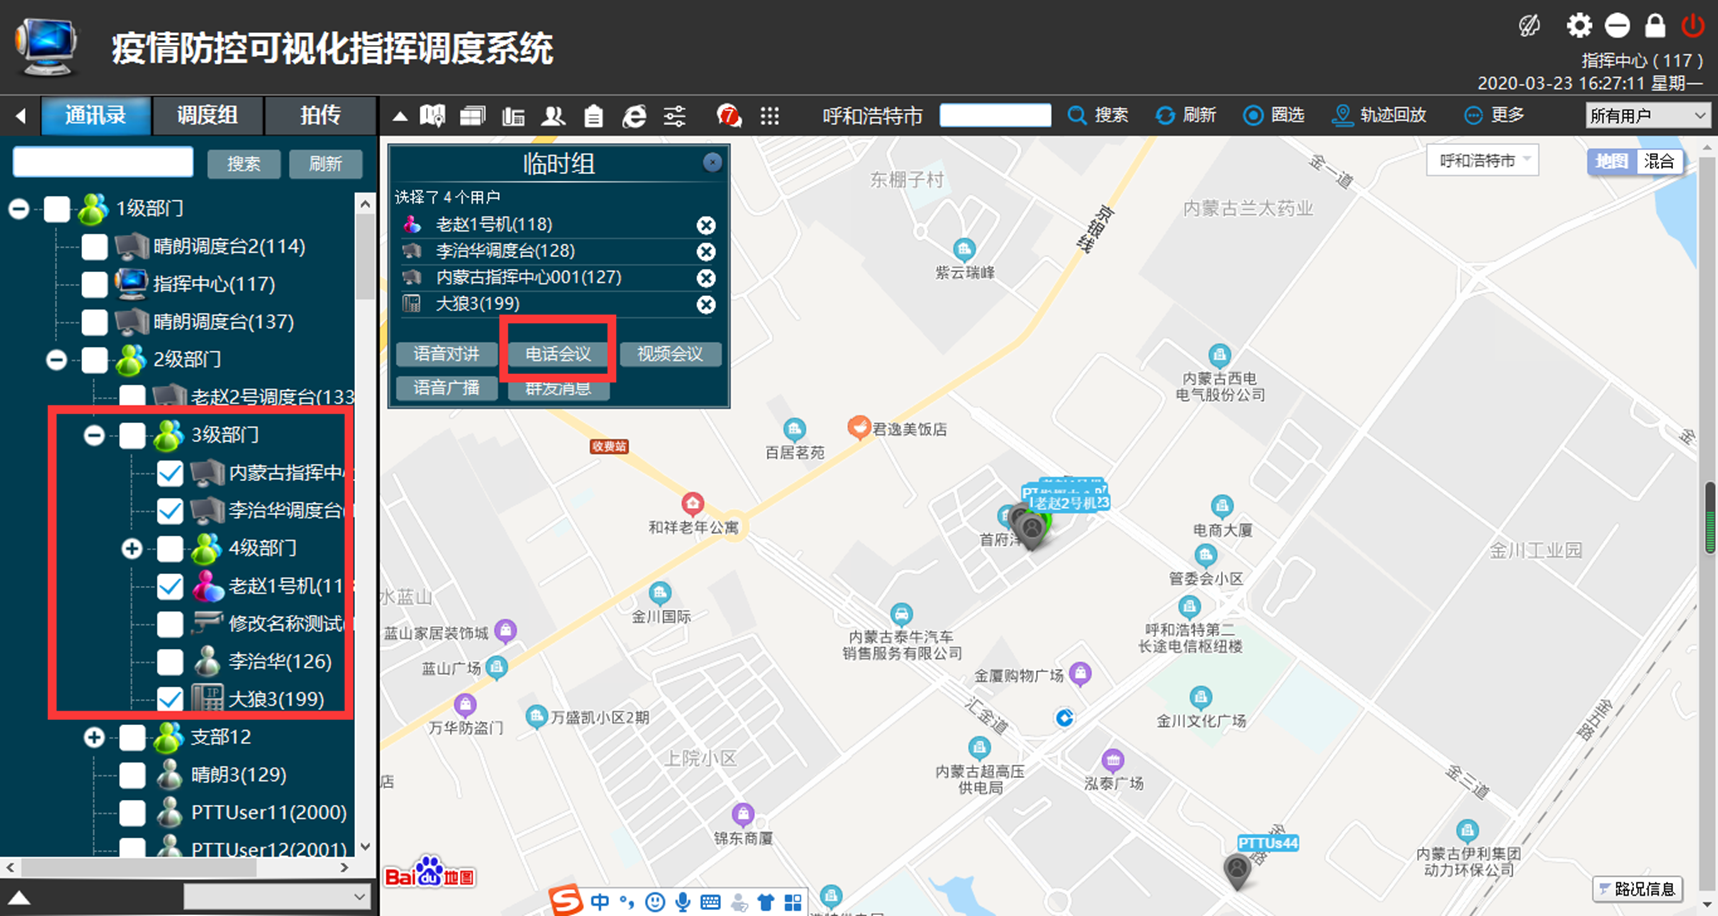Switch to the 调度组 tab

tap(208, 116)
